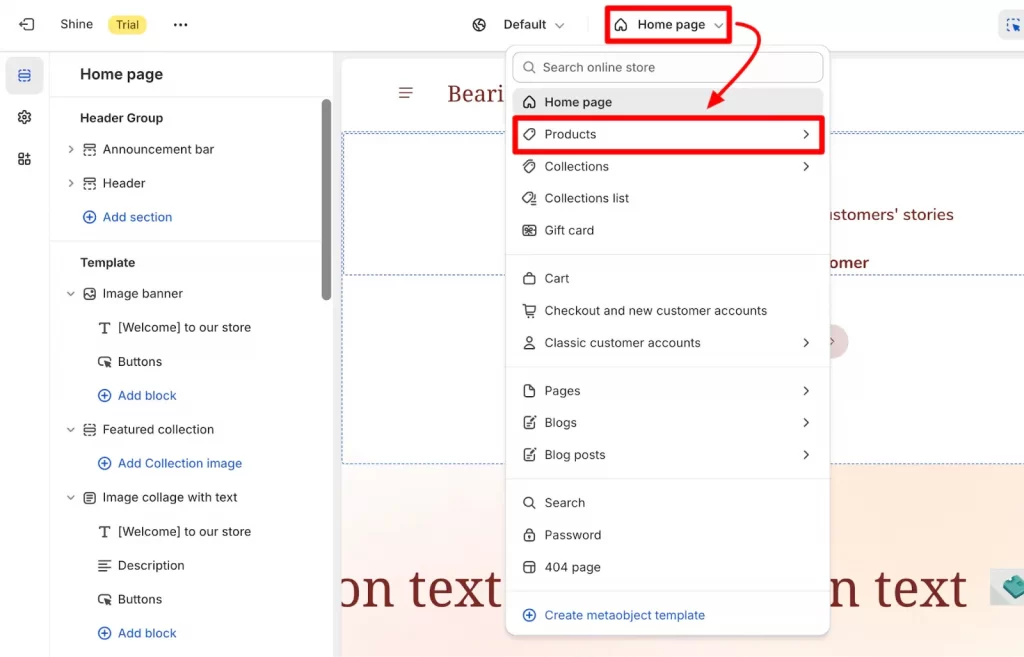Select Gift card page

coord(569,230)
